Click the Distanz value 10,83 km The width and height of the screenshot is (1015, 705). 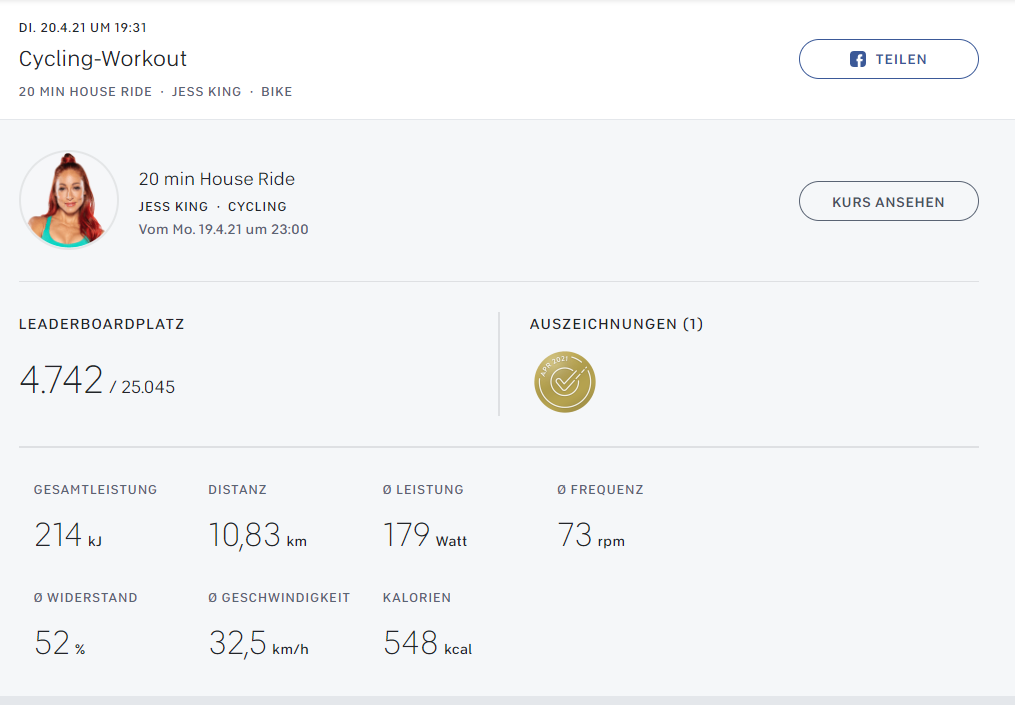tap(257, 536)
